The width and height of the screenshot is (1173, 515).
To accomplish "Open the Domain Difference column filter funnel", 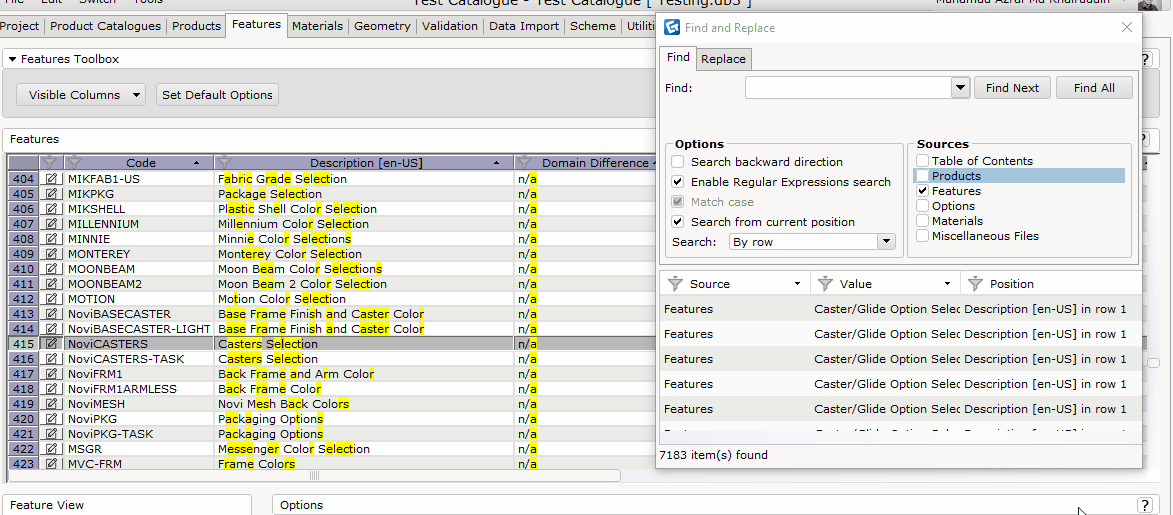I will (x=526, y=162).
